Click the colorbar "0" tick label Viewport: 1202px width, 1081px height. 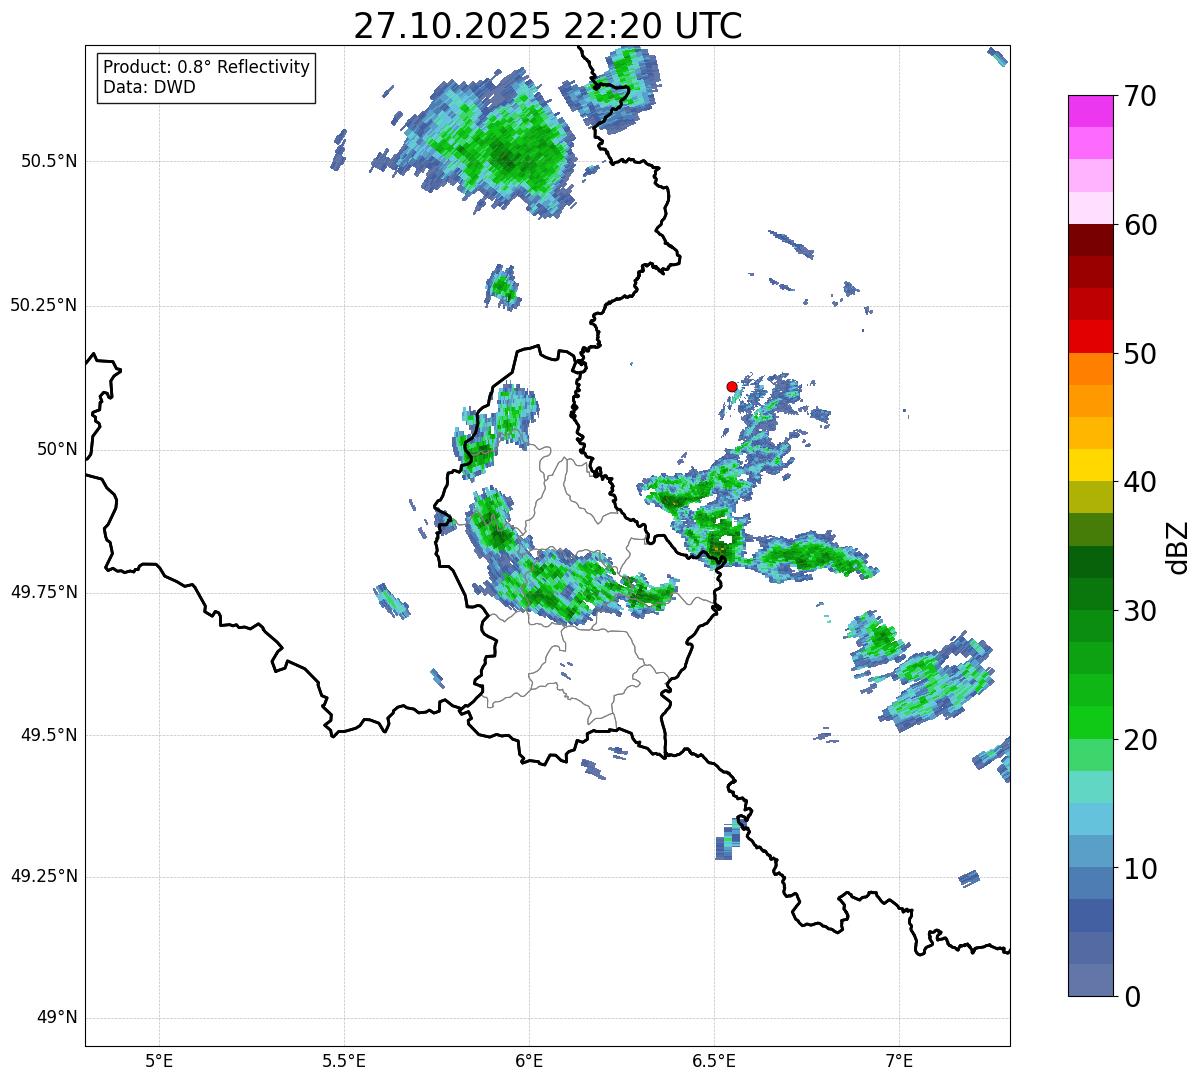[x=1132, y=997]
